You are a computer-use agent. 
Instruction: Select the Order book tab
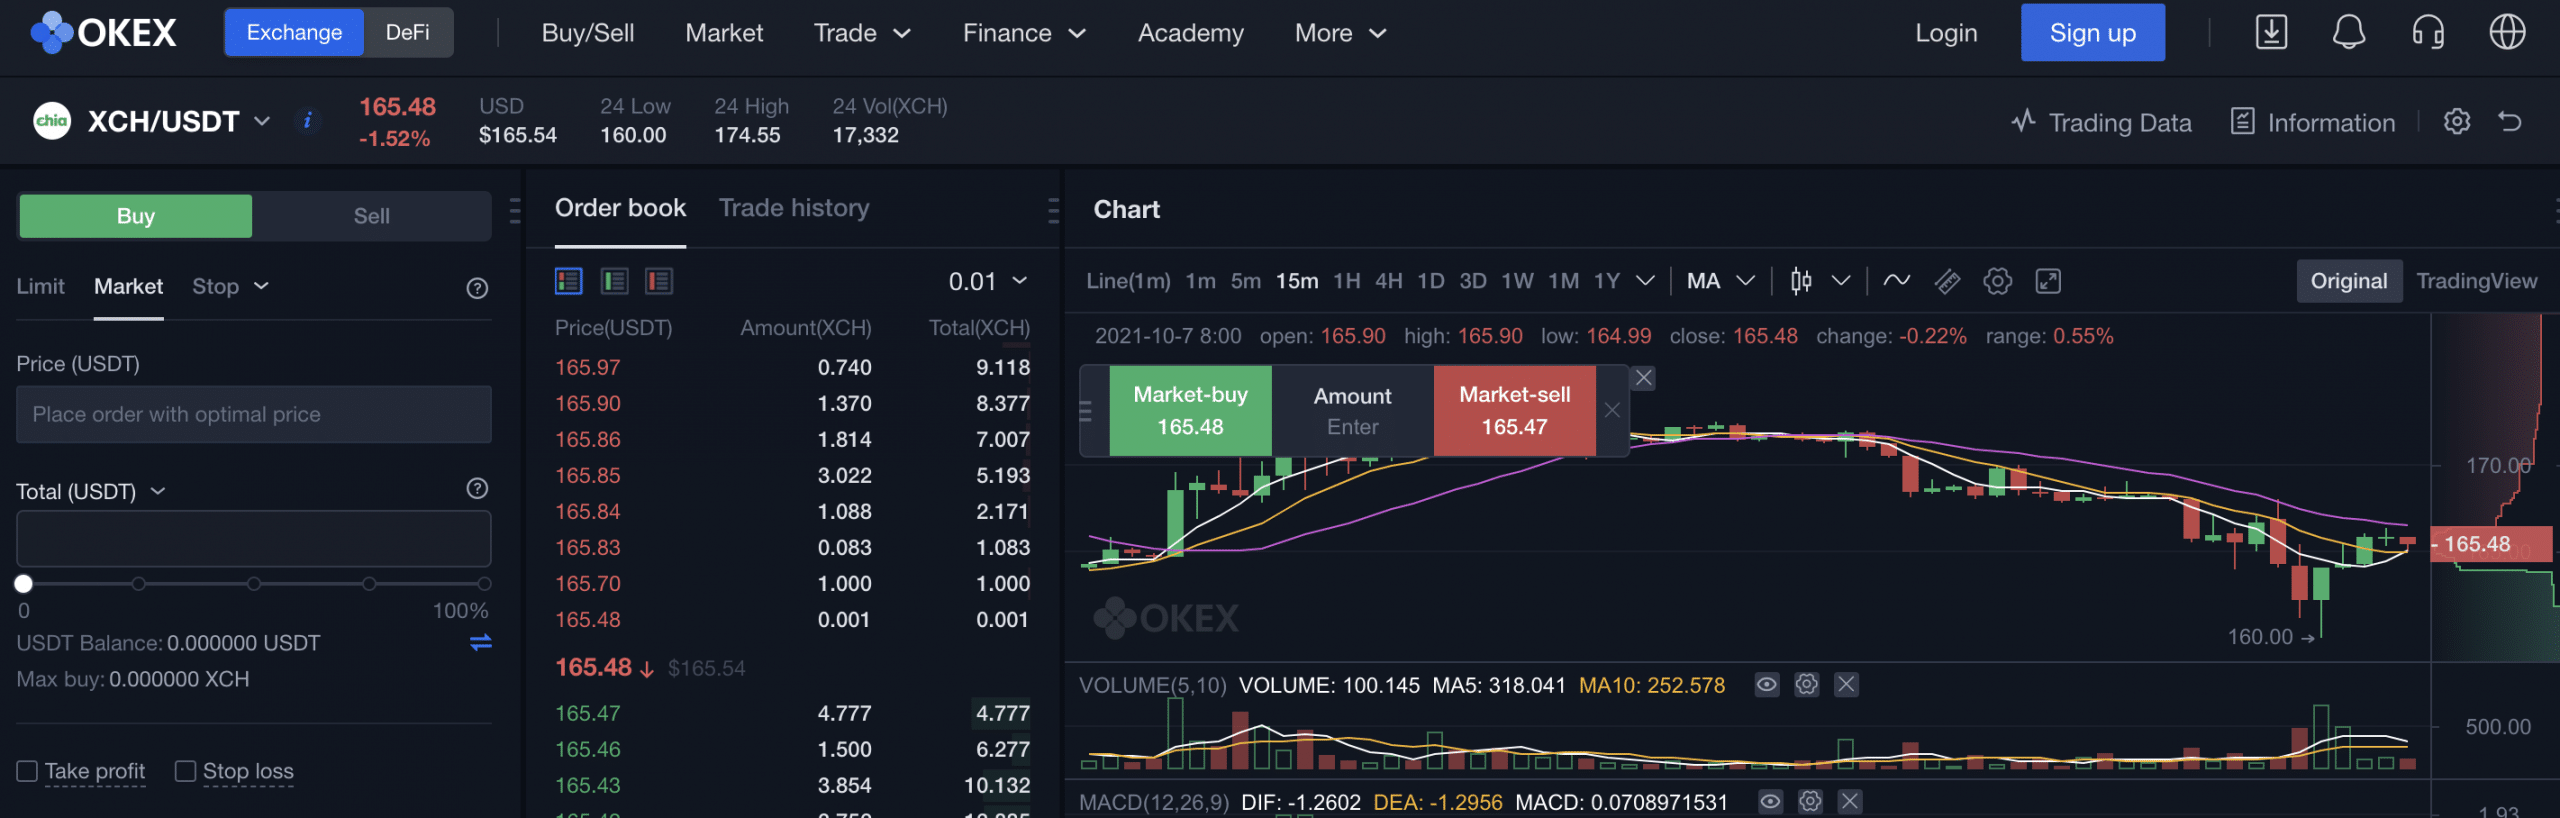620,208
